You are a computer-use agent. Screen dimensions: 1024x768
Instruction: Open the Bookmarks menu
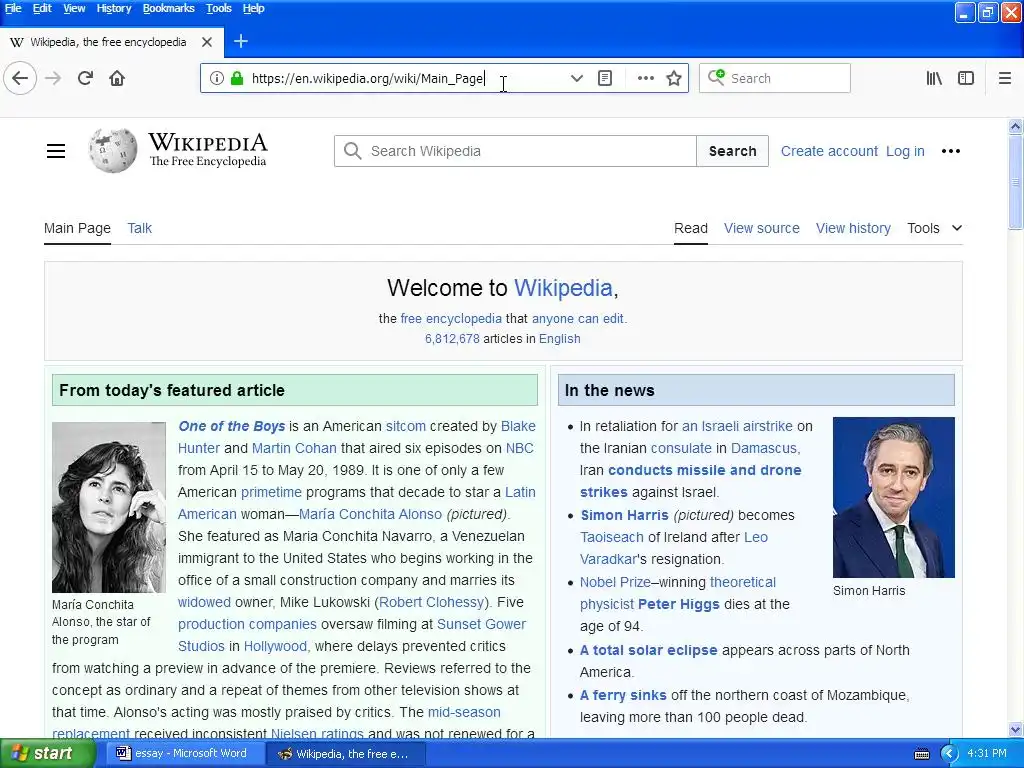tap(168, 8)
